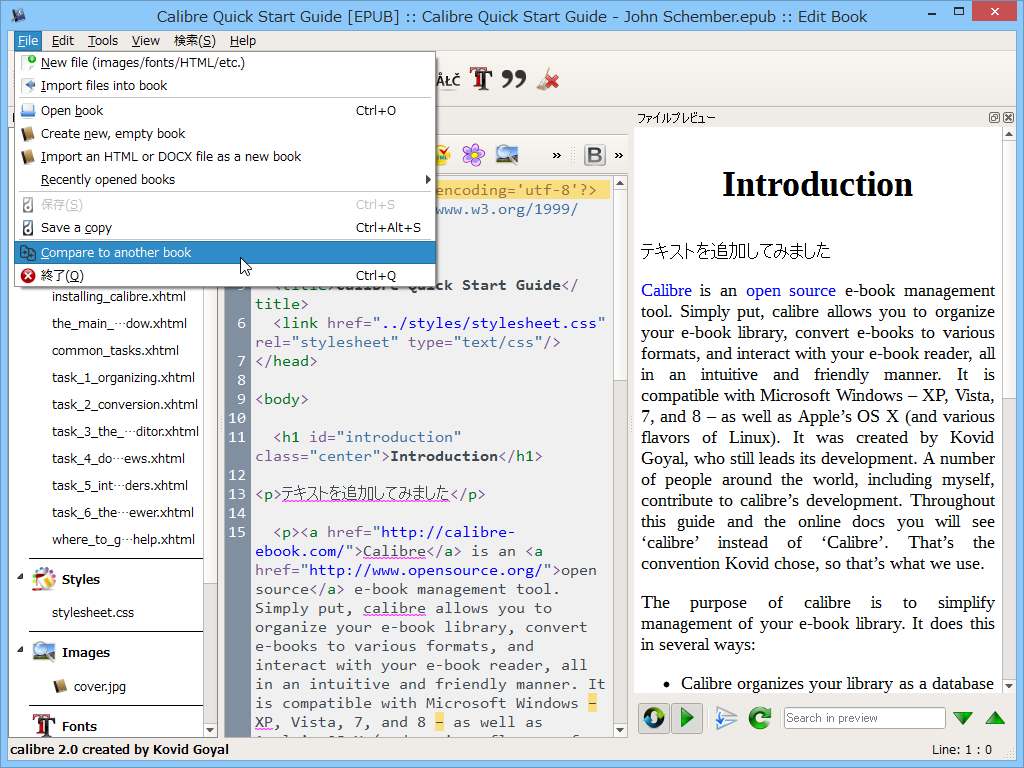The height and width of the screenshot is (768, 1024).
Task: Click the ÅŁČ special characters toolbar icon
Action: tap(449, 80)
